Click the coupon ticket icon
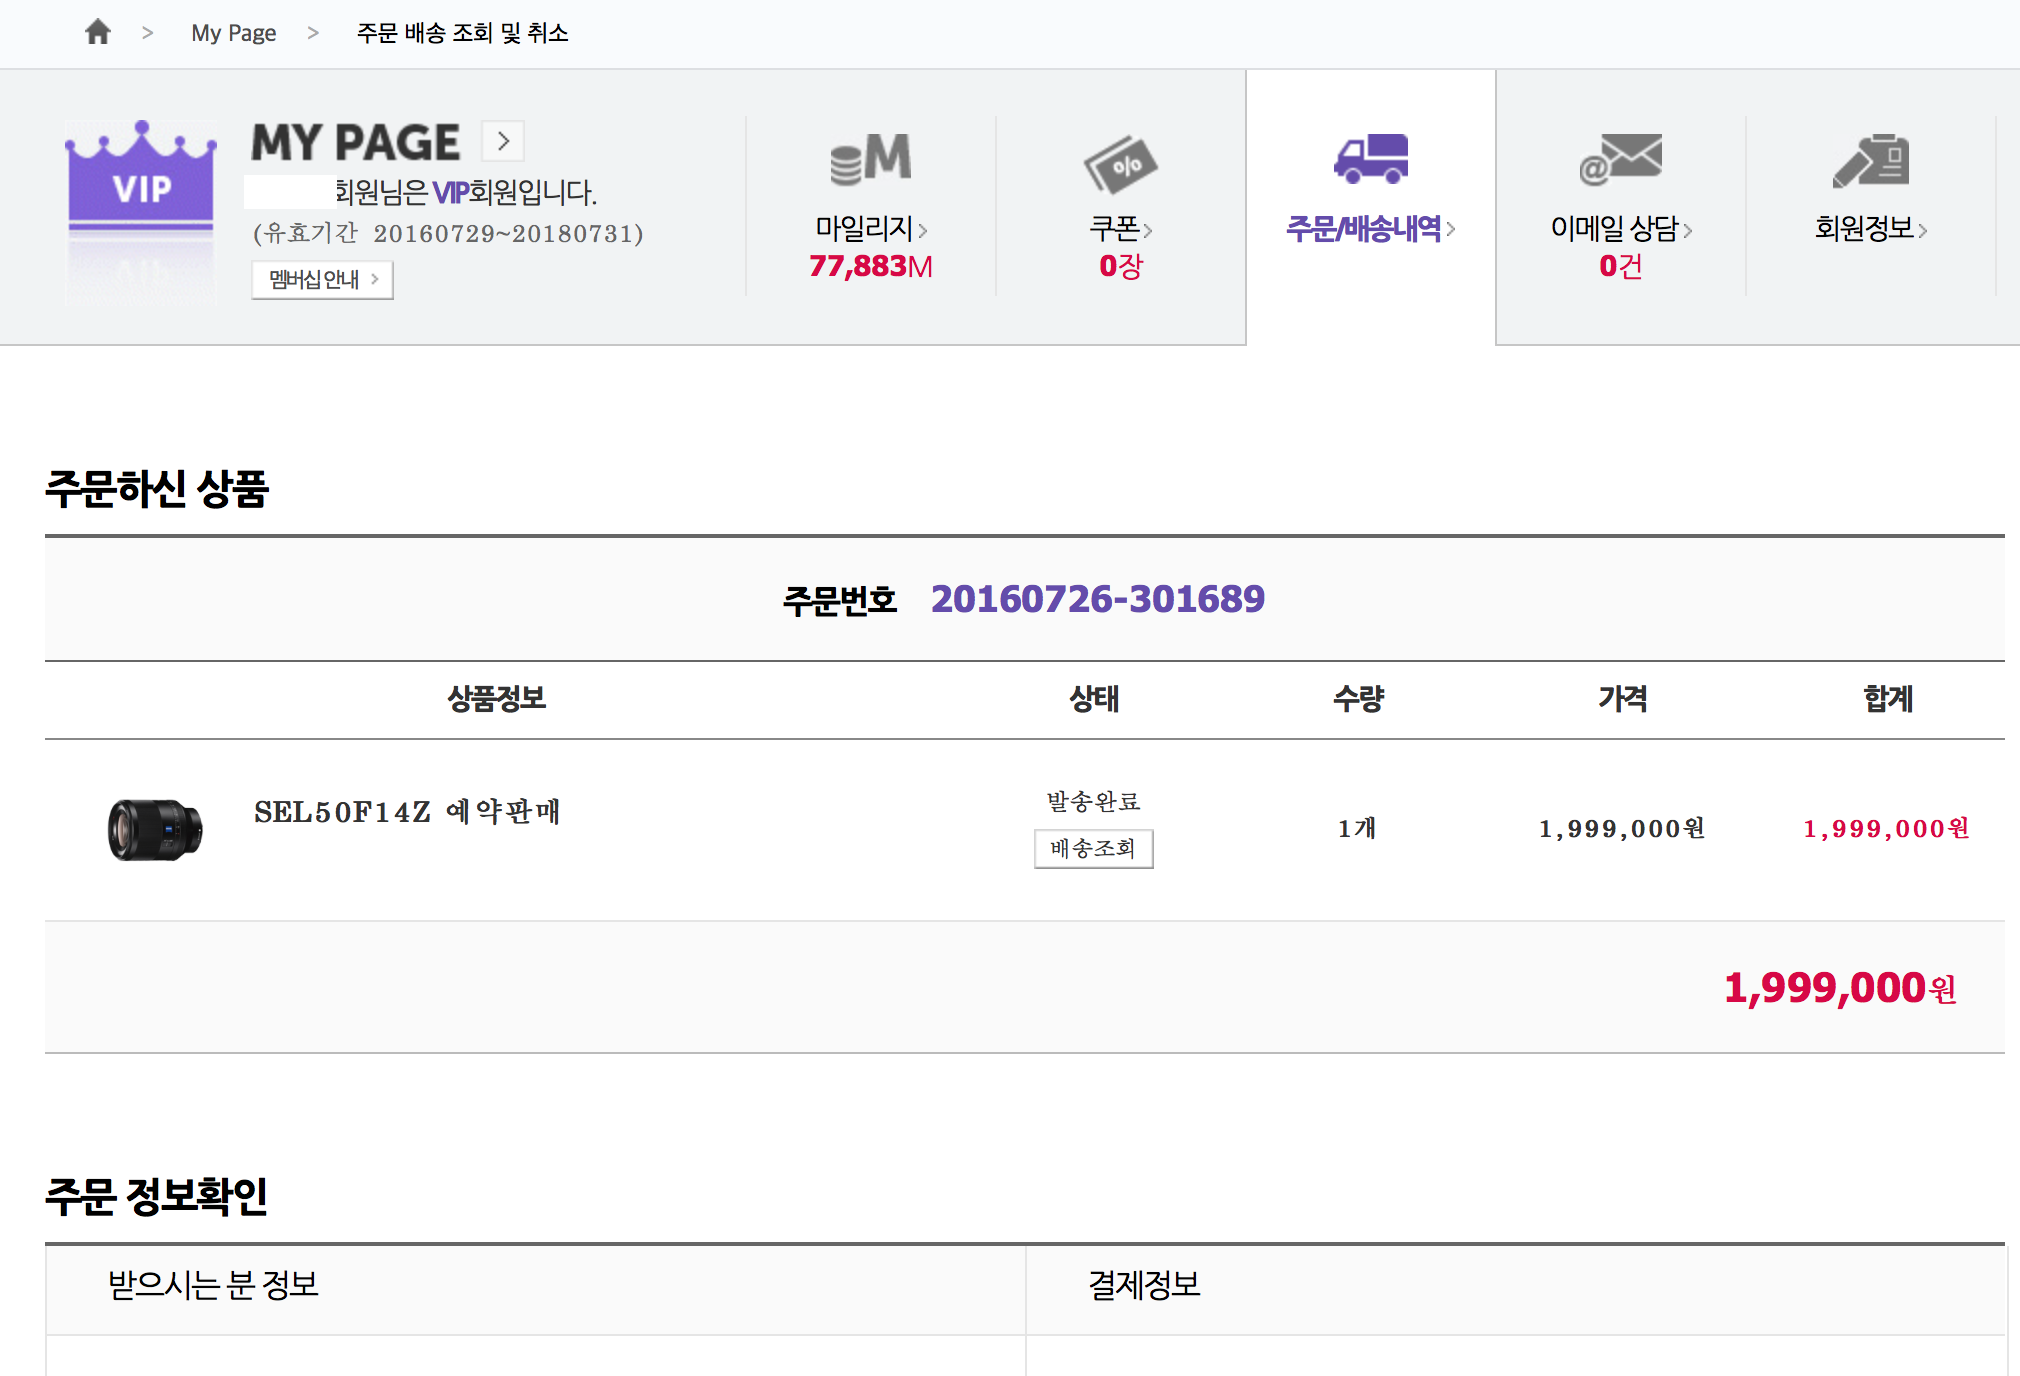 pos(1120,163)
